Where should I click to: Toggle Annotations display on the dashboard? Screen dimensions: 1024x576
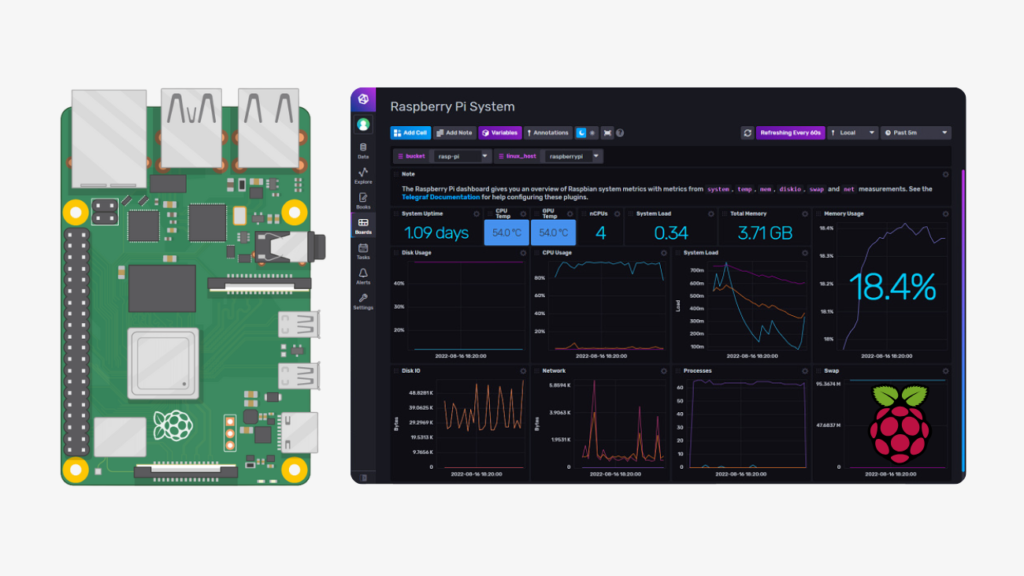[548, 132]
